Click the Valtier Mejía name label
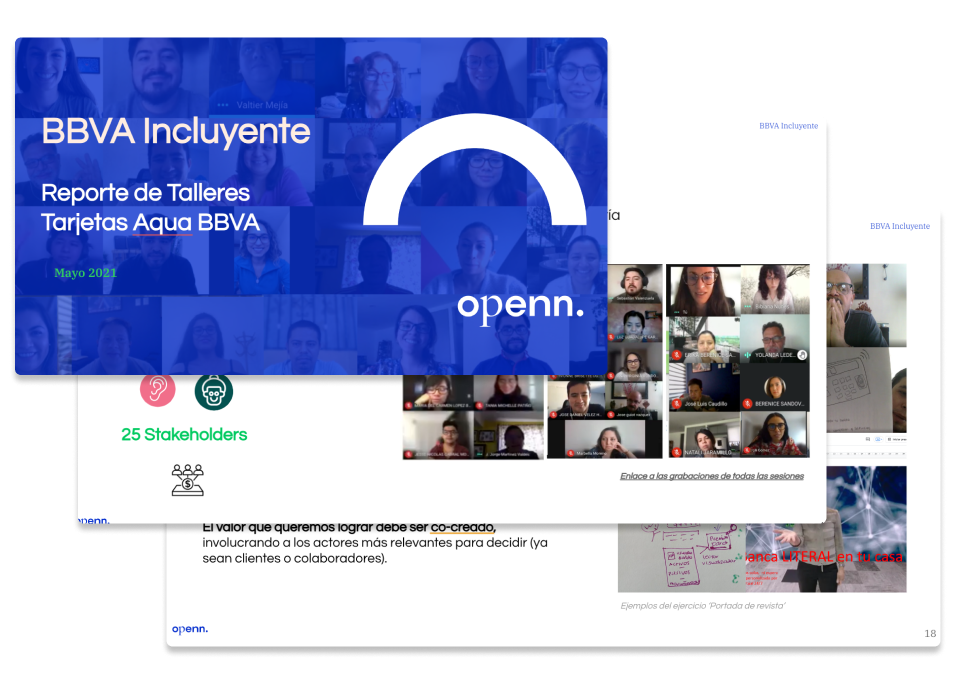This screenshot has height=675, width=962. pos(261,105)
